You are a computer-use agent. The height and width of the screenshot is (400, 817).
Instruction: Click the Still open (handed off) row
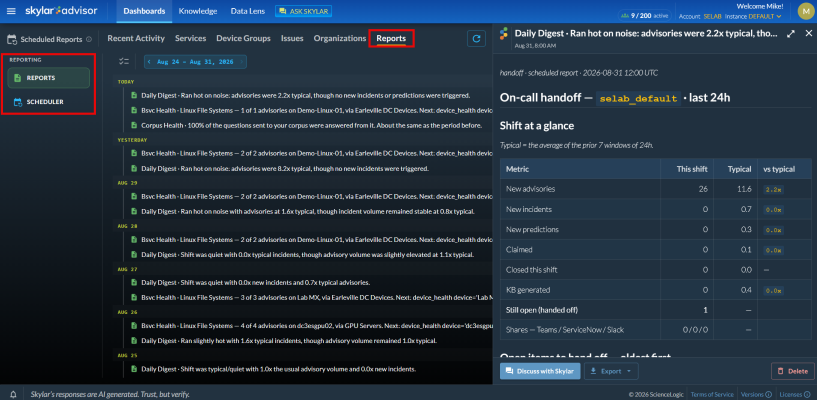point(655,310)
